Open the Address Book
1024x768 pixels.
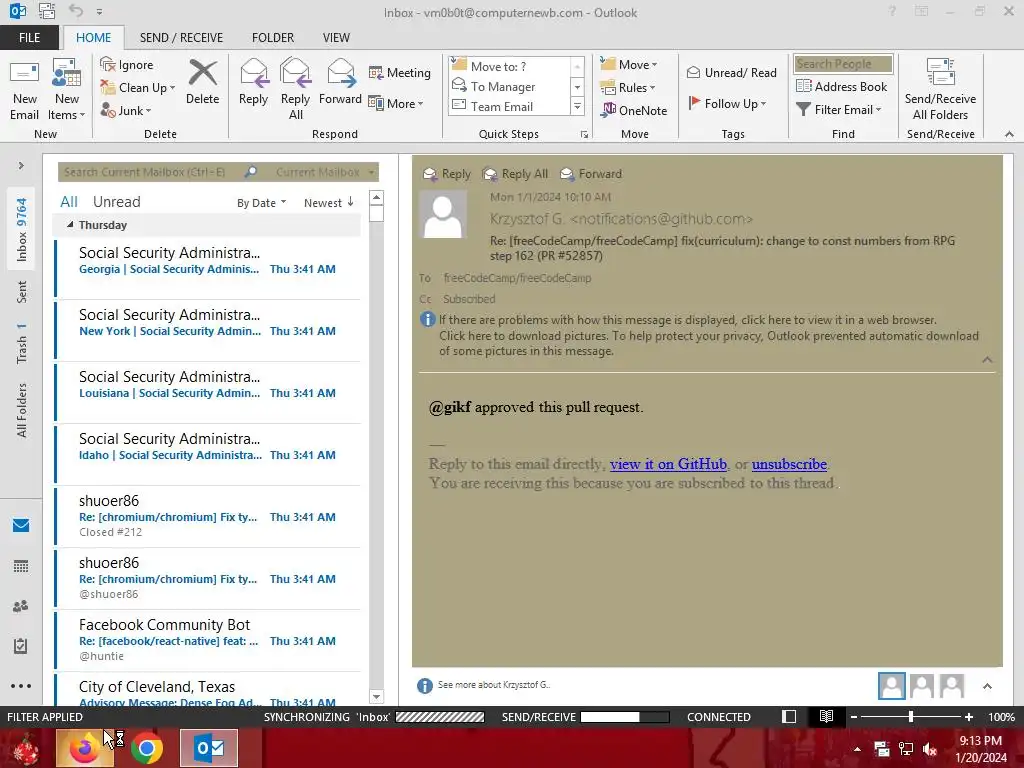842,86
